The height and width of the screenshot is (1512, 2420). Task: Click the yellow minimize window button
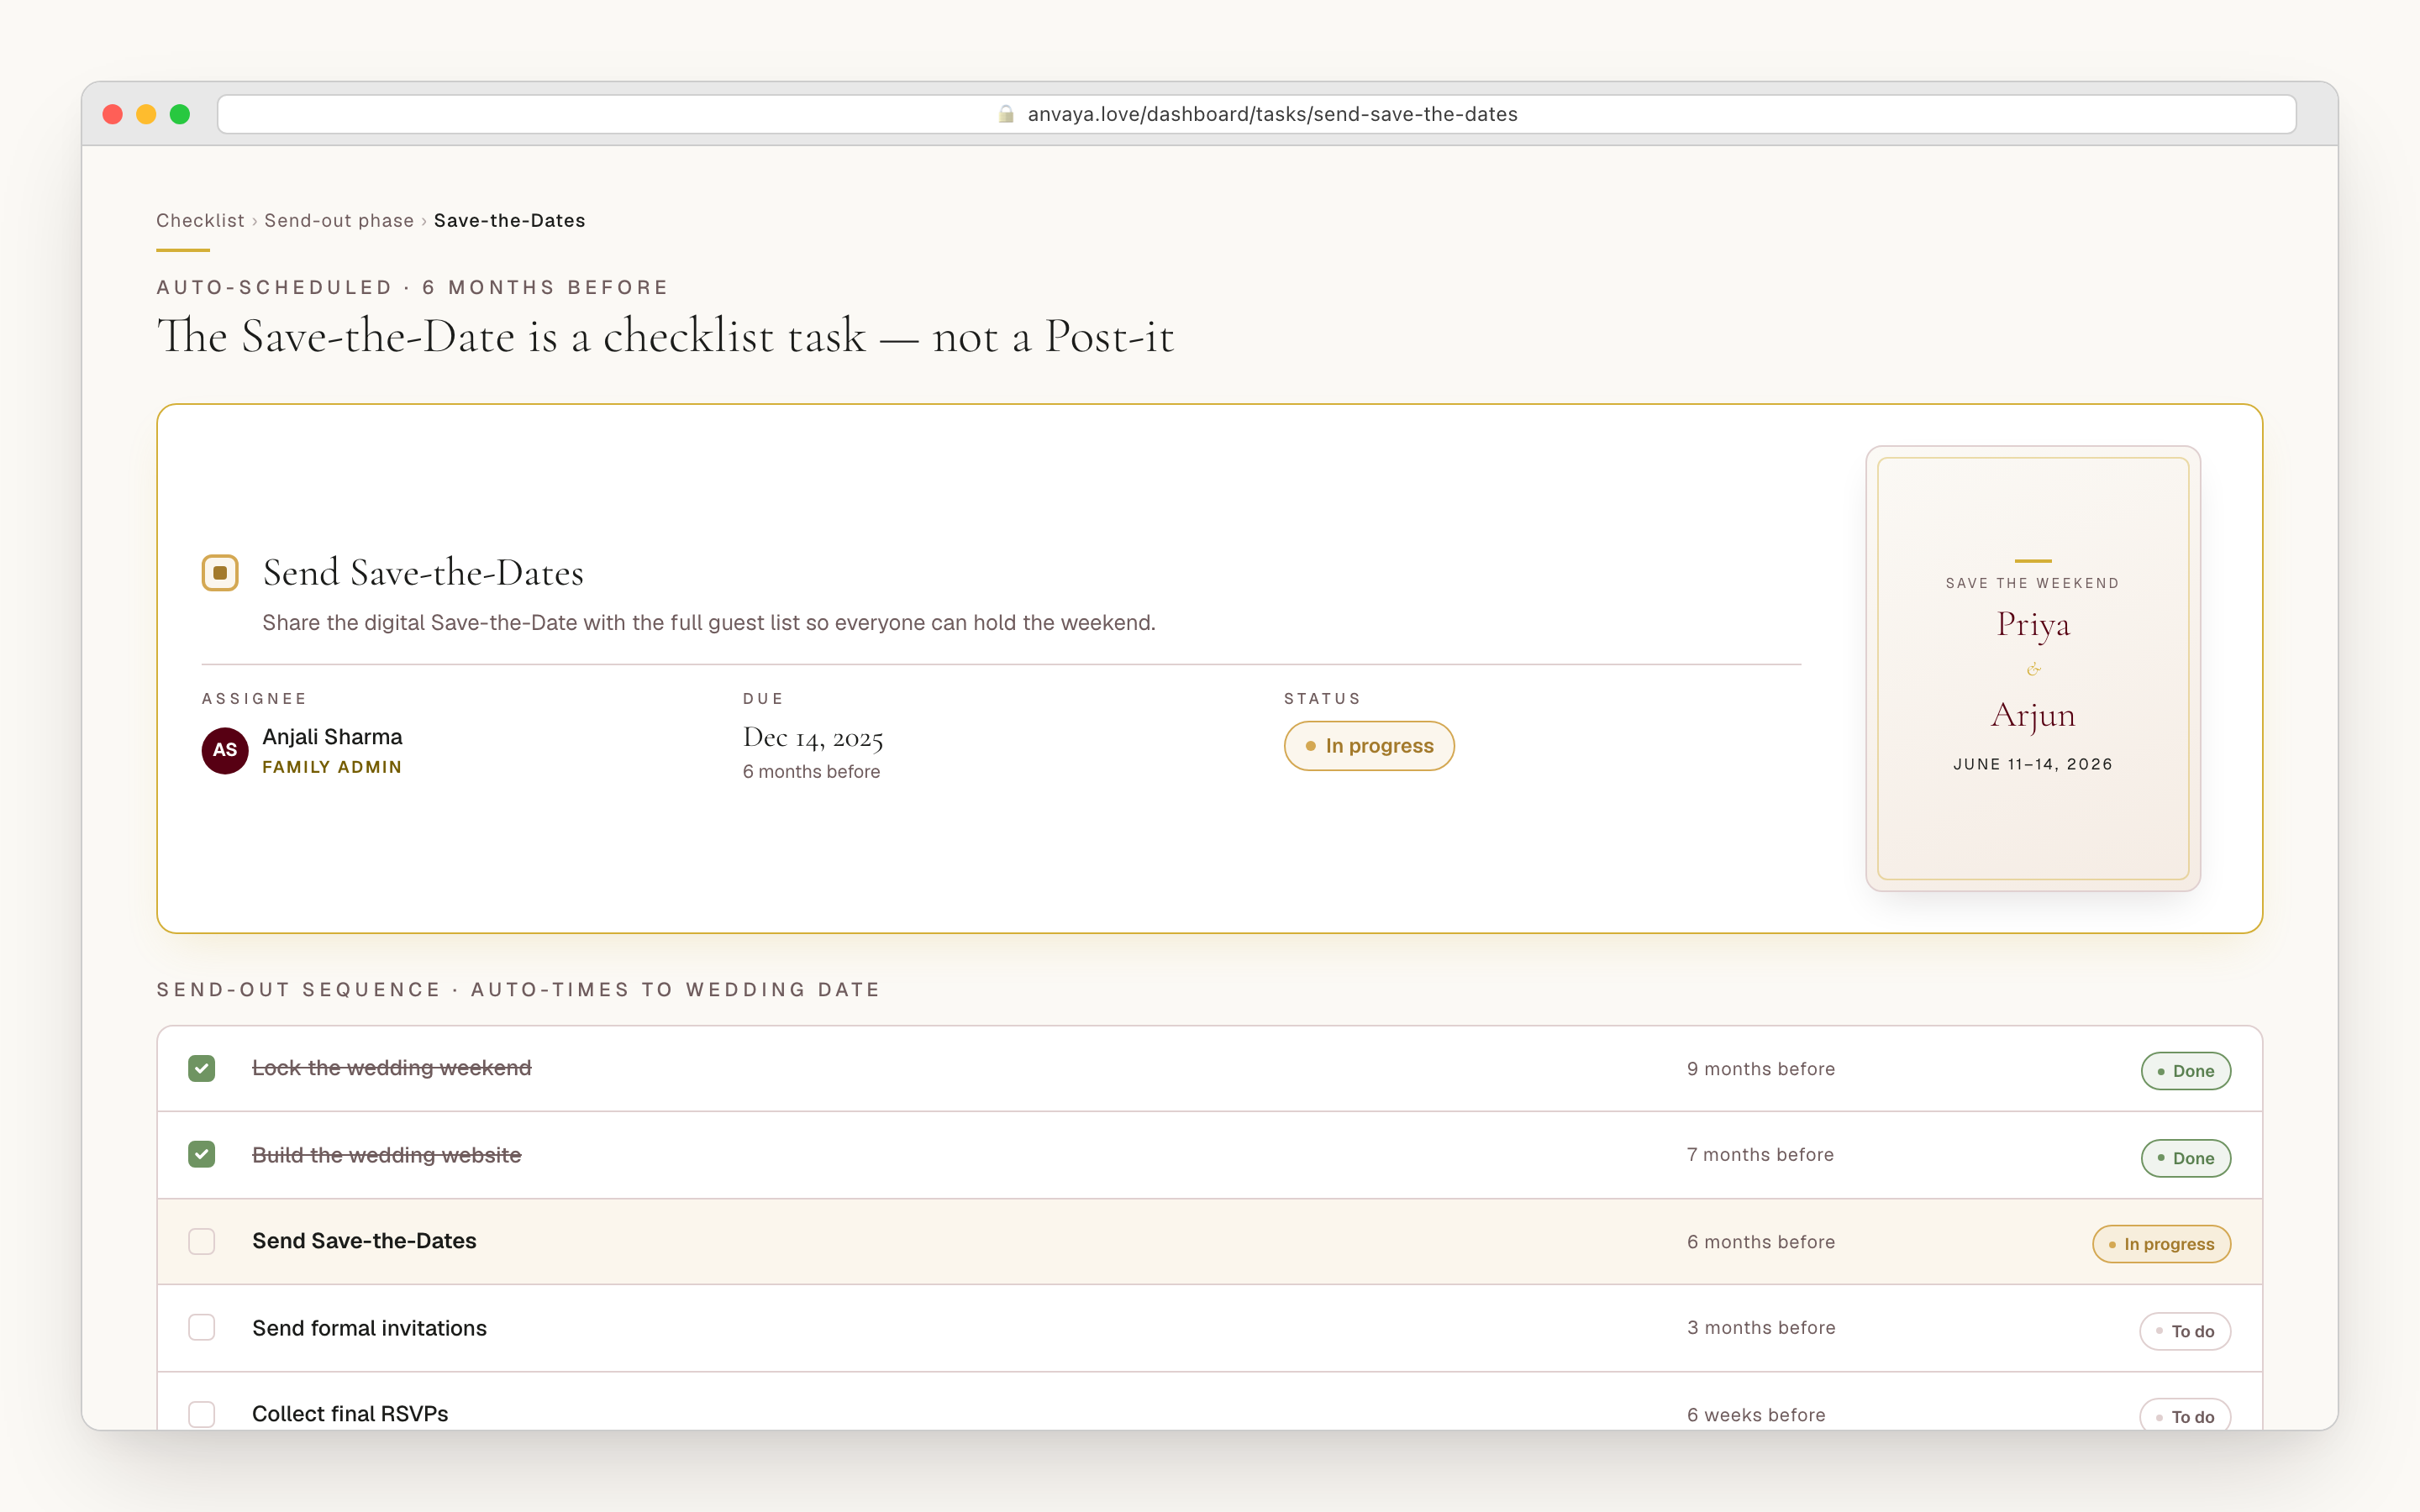[146, 114]
